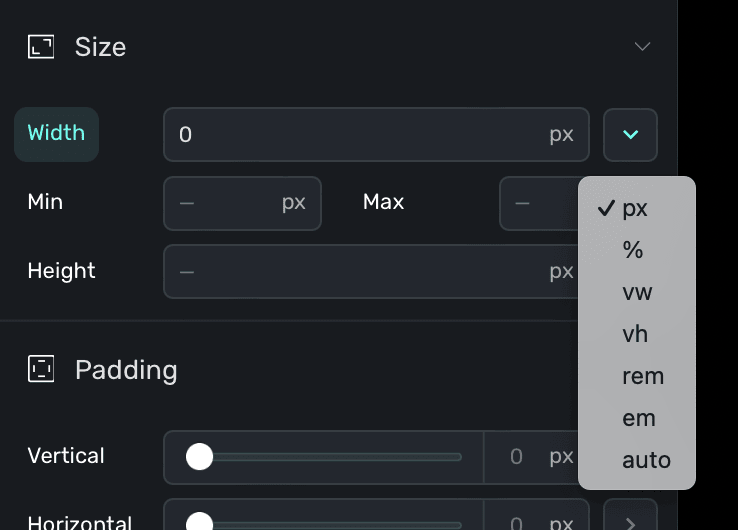The height and width of the screenshot is (530, 738).
Task: Focus the Min width input
Action: 225,203
